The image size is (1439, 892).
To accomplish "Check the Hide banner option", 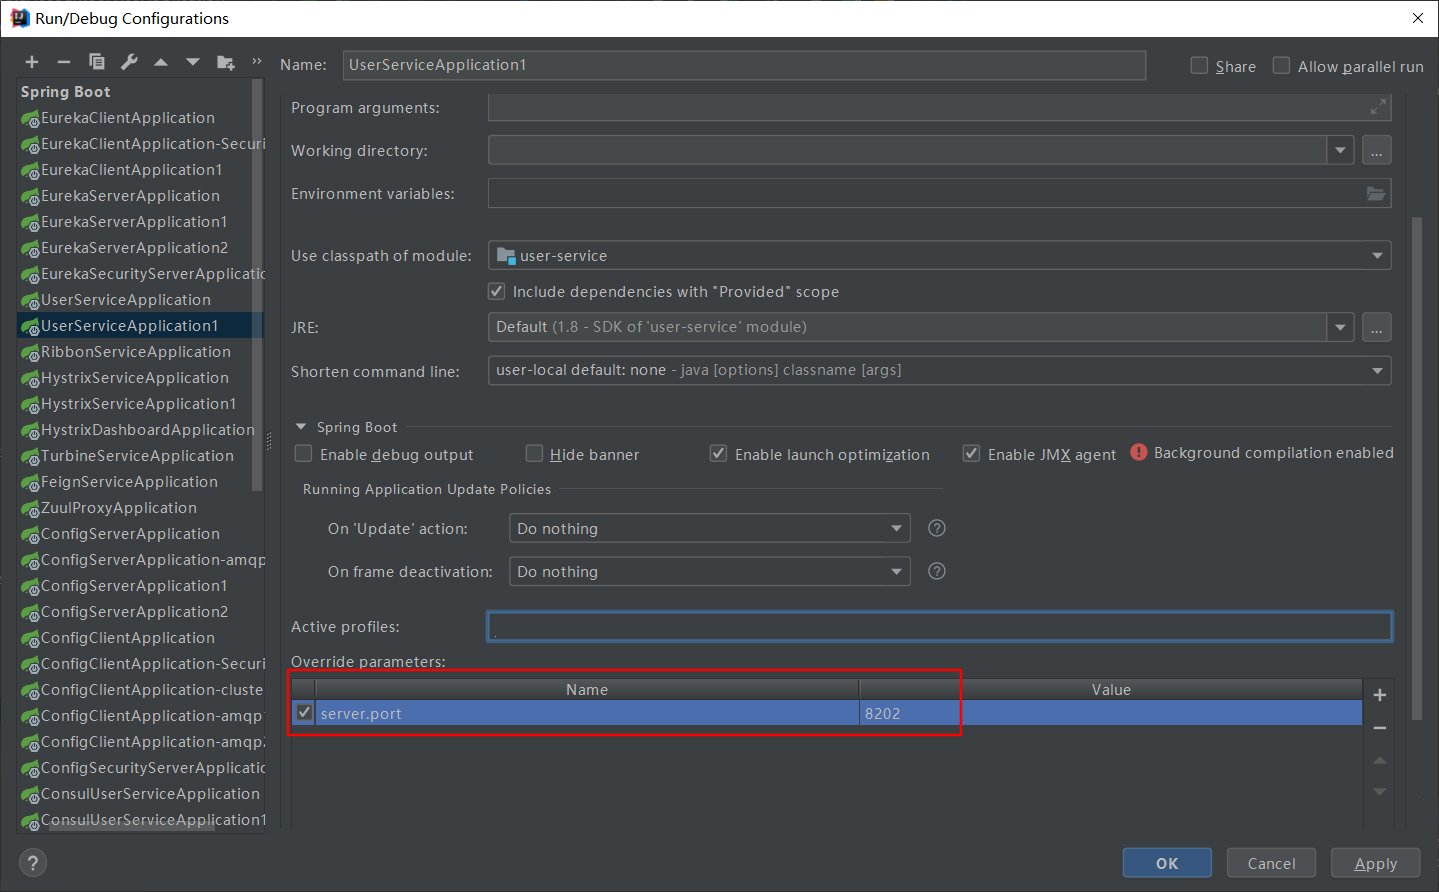I will (534, 454).
